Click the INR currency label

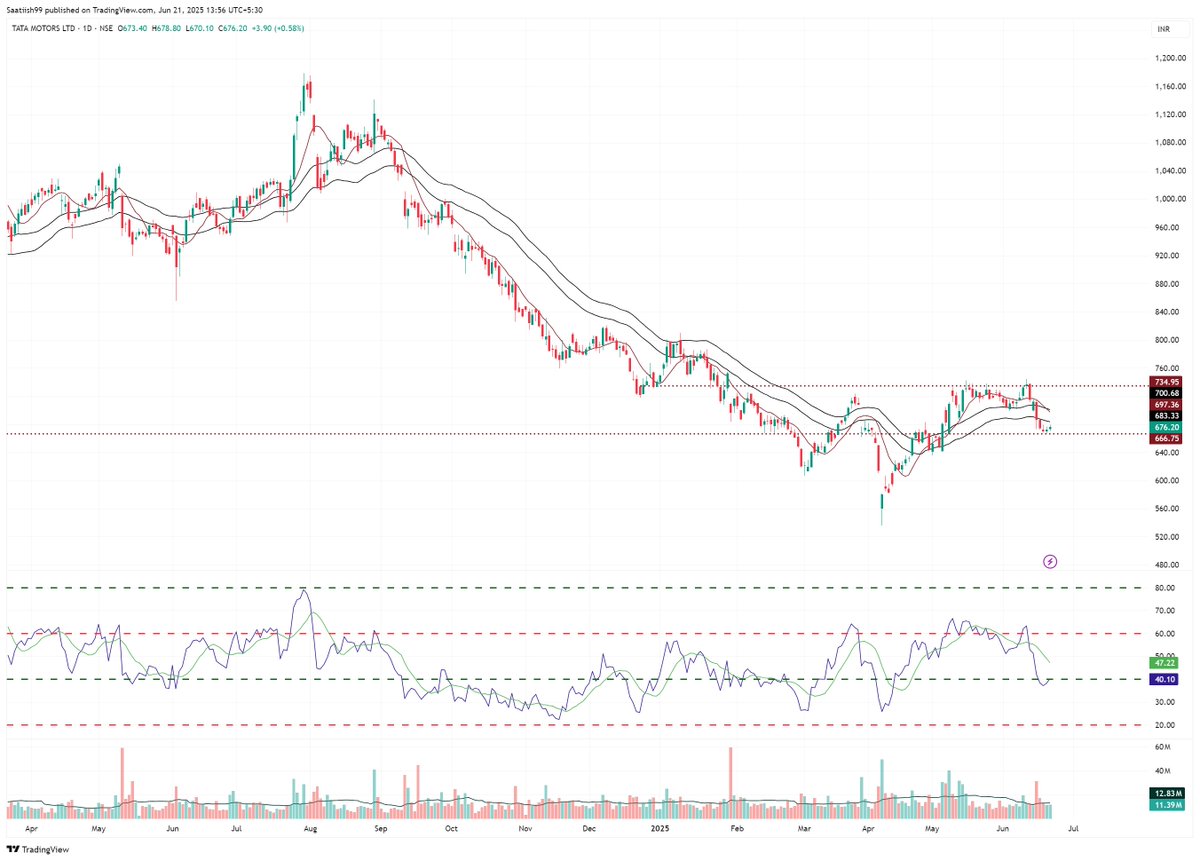tap(1163, 30)
